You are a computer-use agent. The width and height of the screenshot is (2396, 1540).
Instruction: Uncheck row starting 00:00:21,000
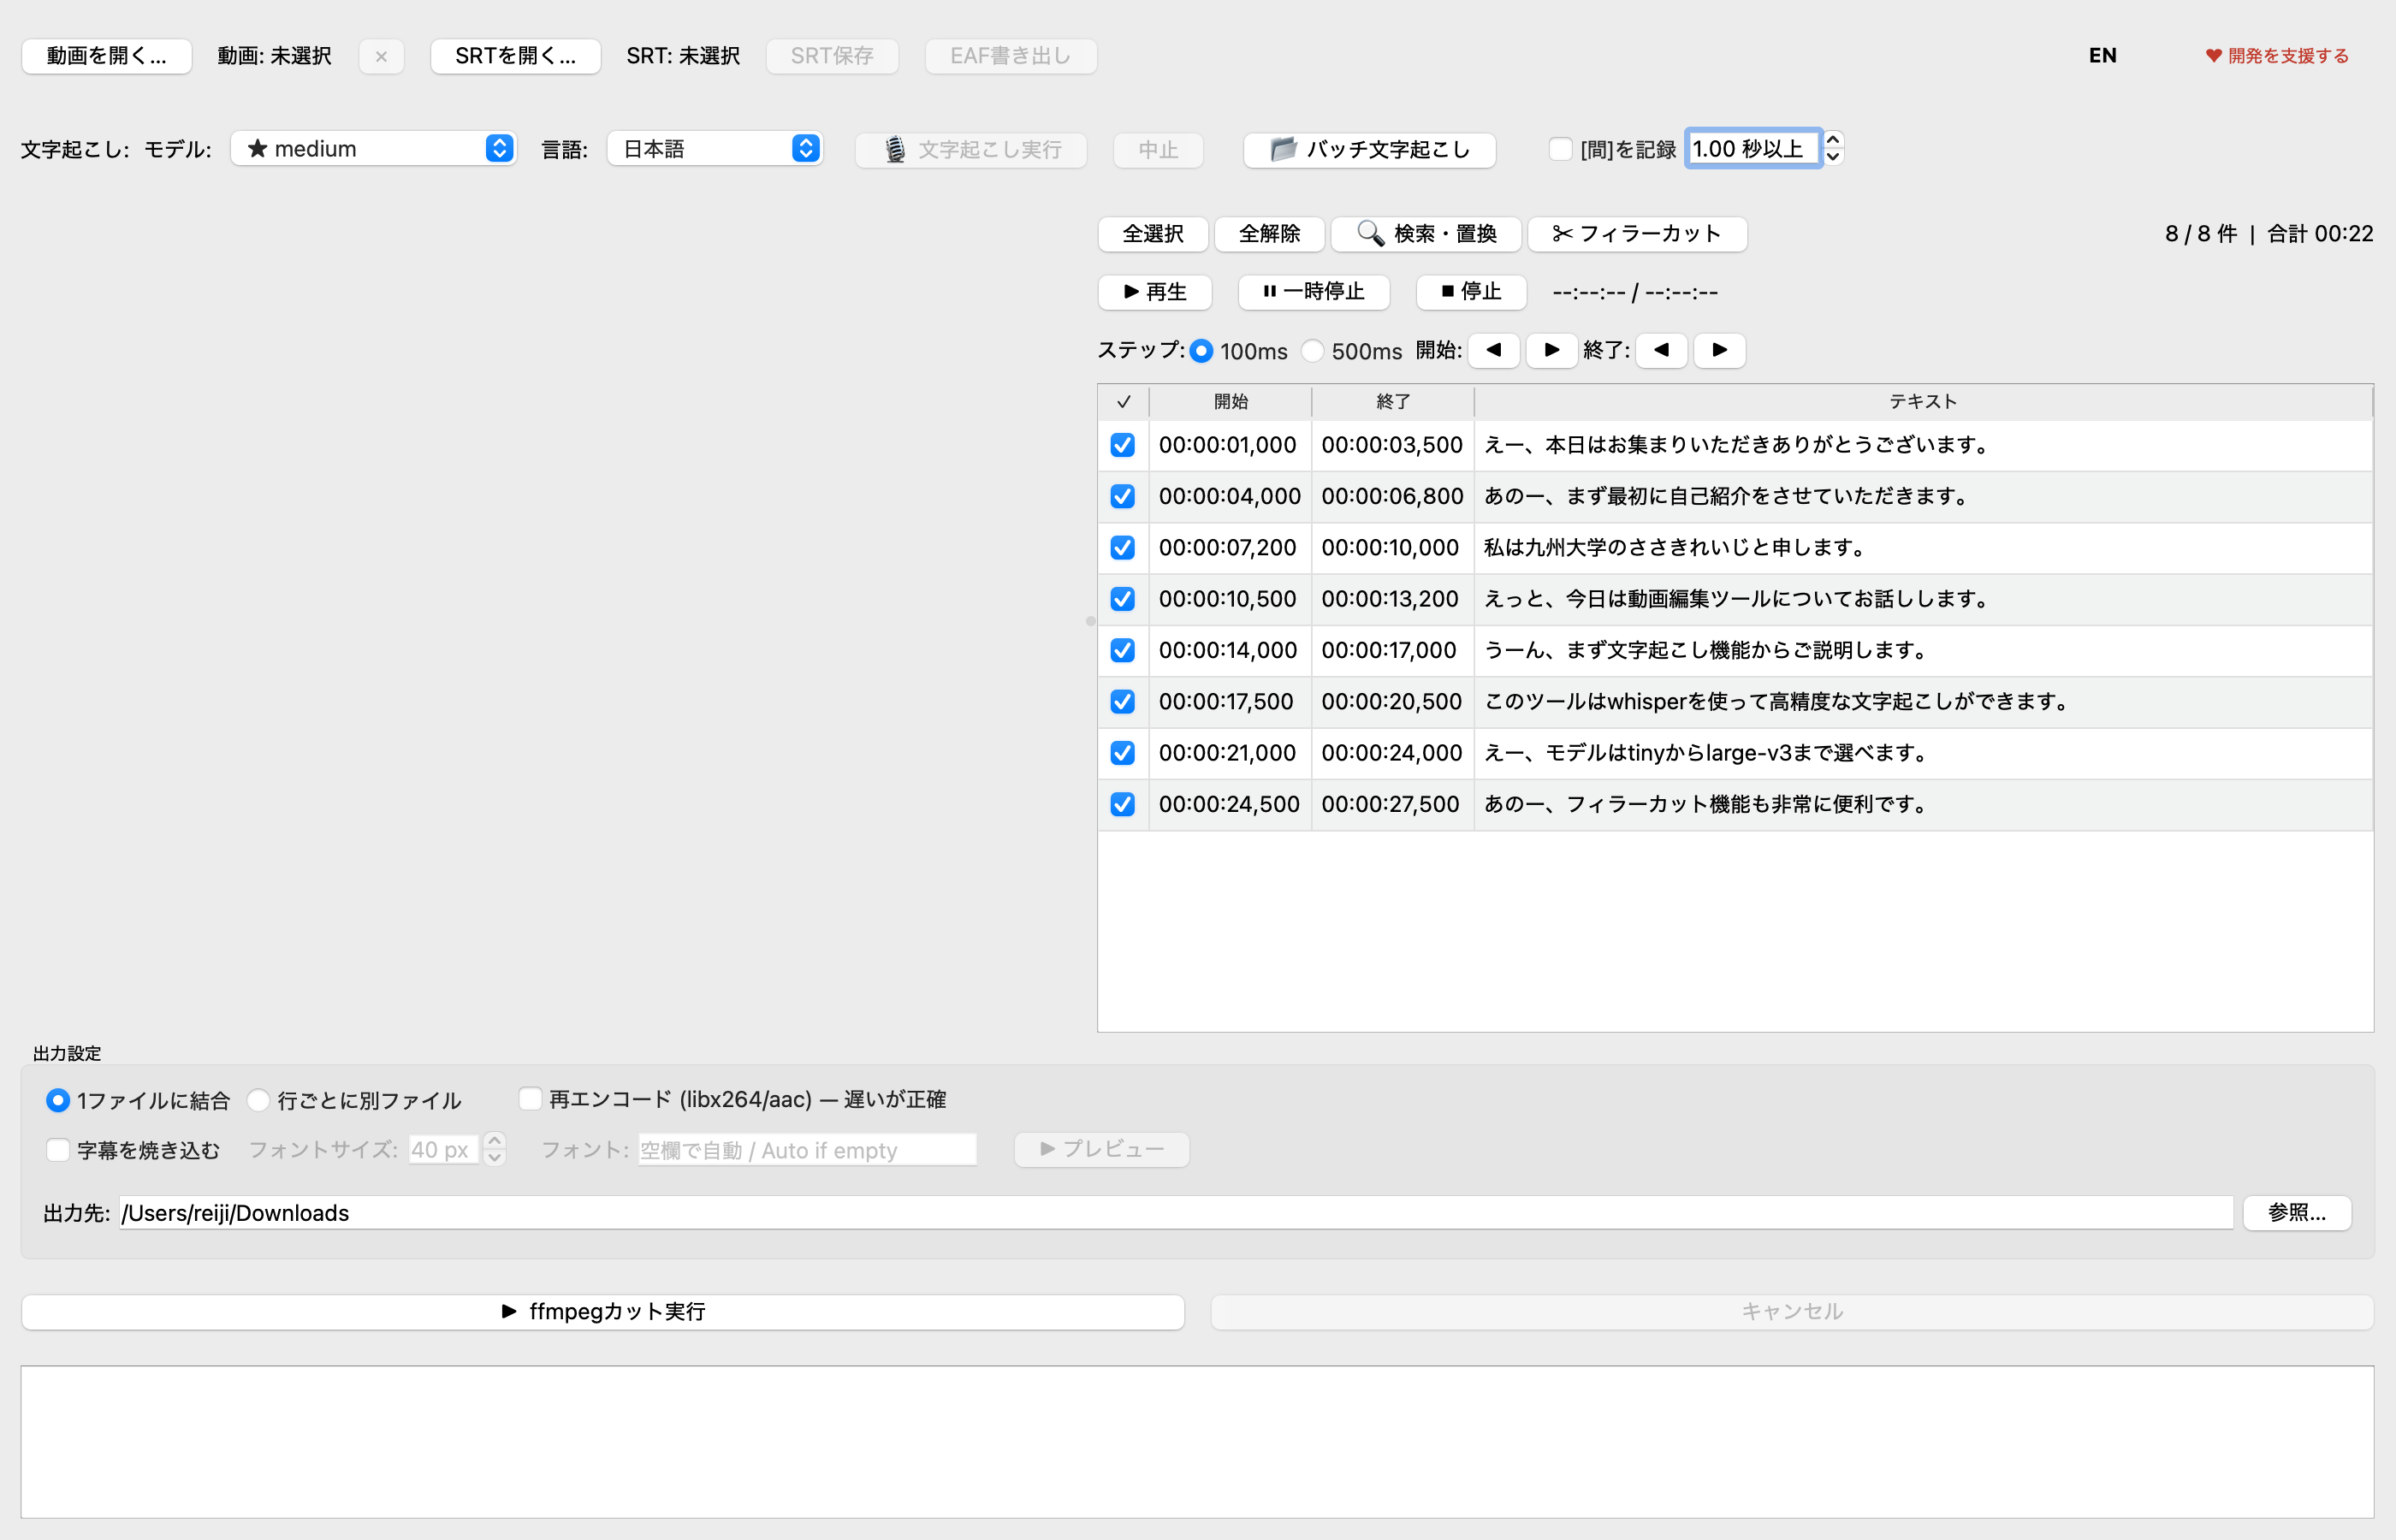[x=1123, y=753]
